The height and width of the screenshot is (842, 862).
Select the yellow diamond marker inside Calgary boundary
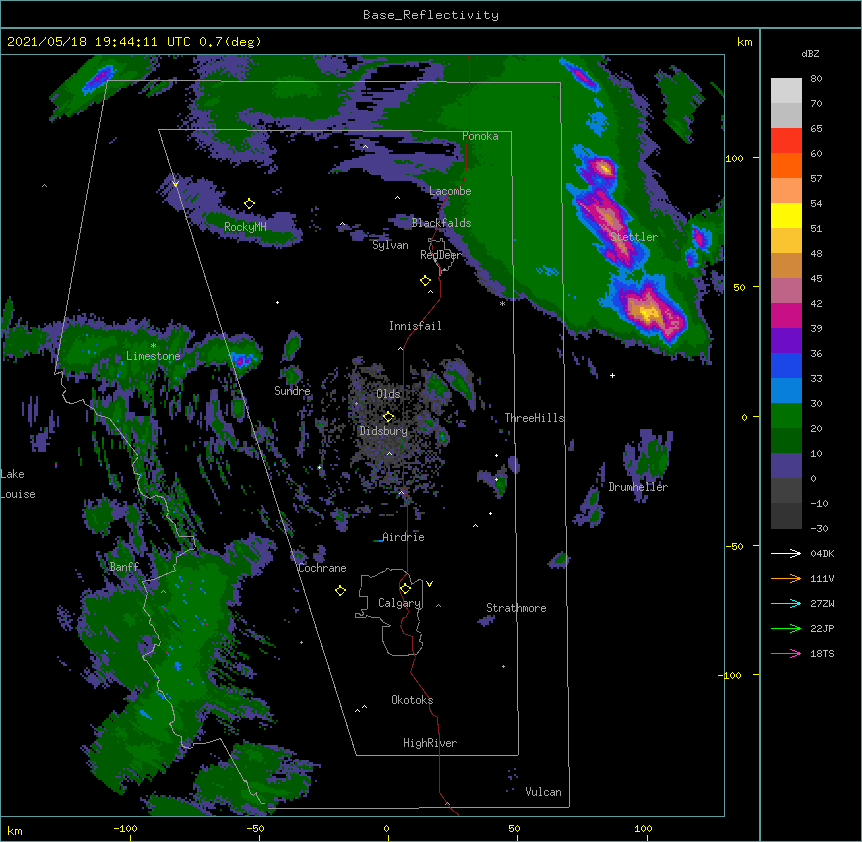405,589
